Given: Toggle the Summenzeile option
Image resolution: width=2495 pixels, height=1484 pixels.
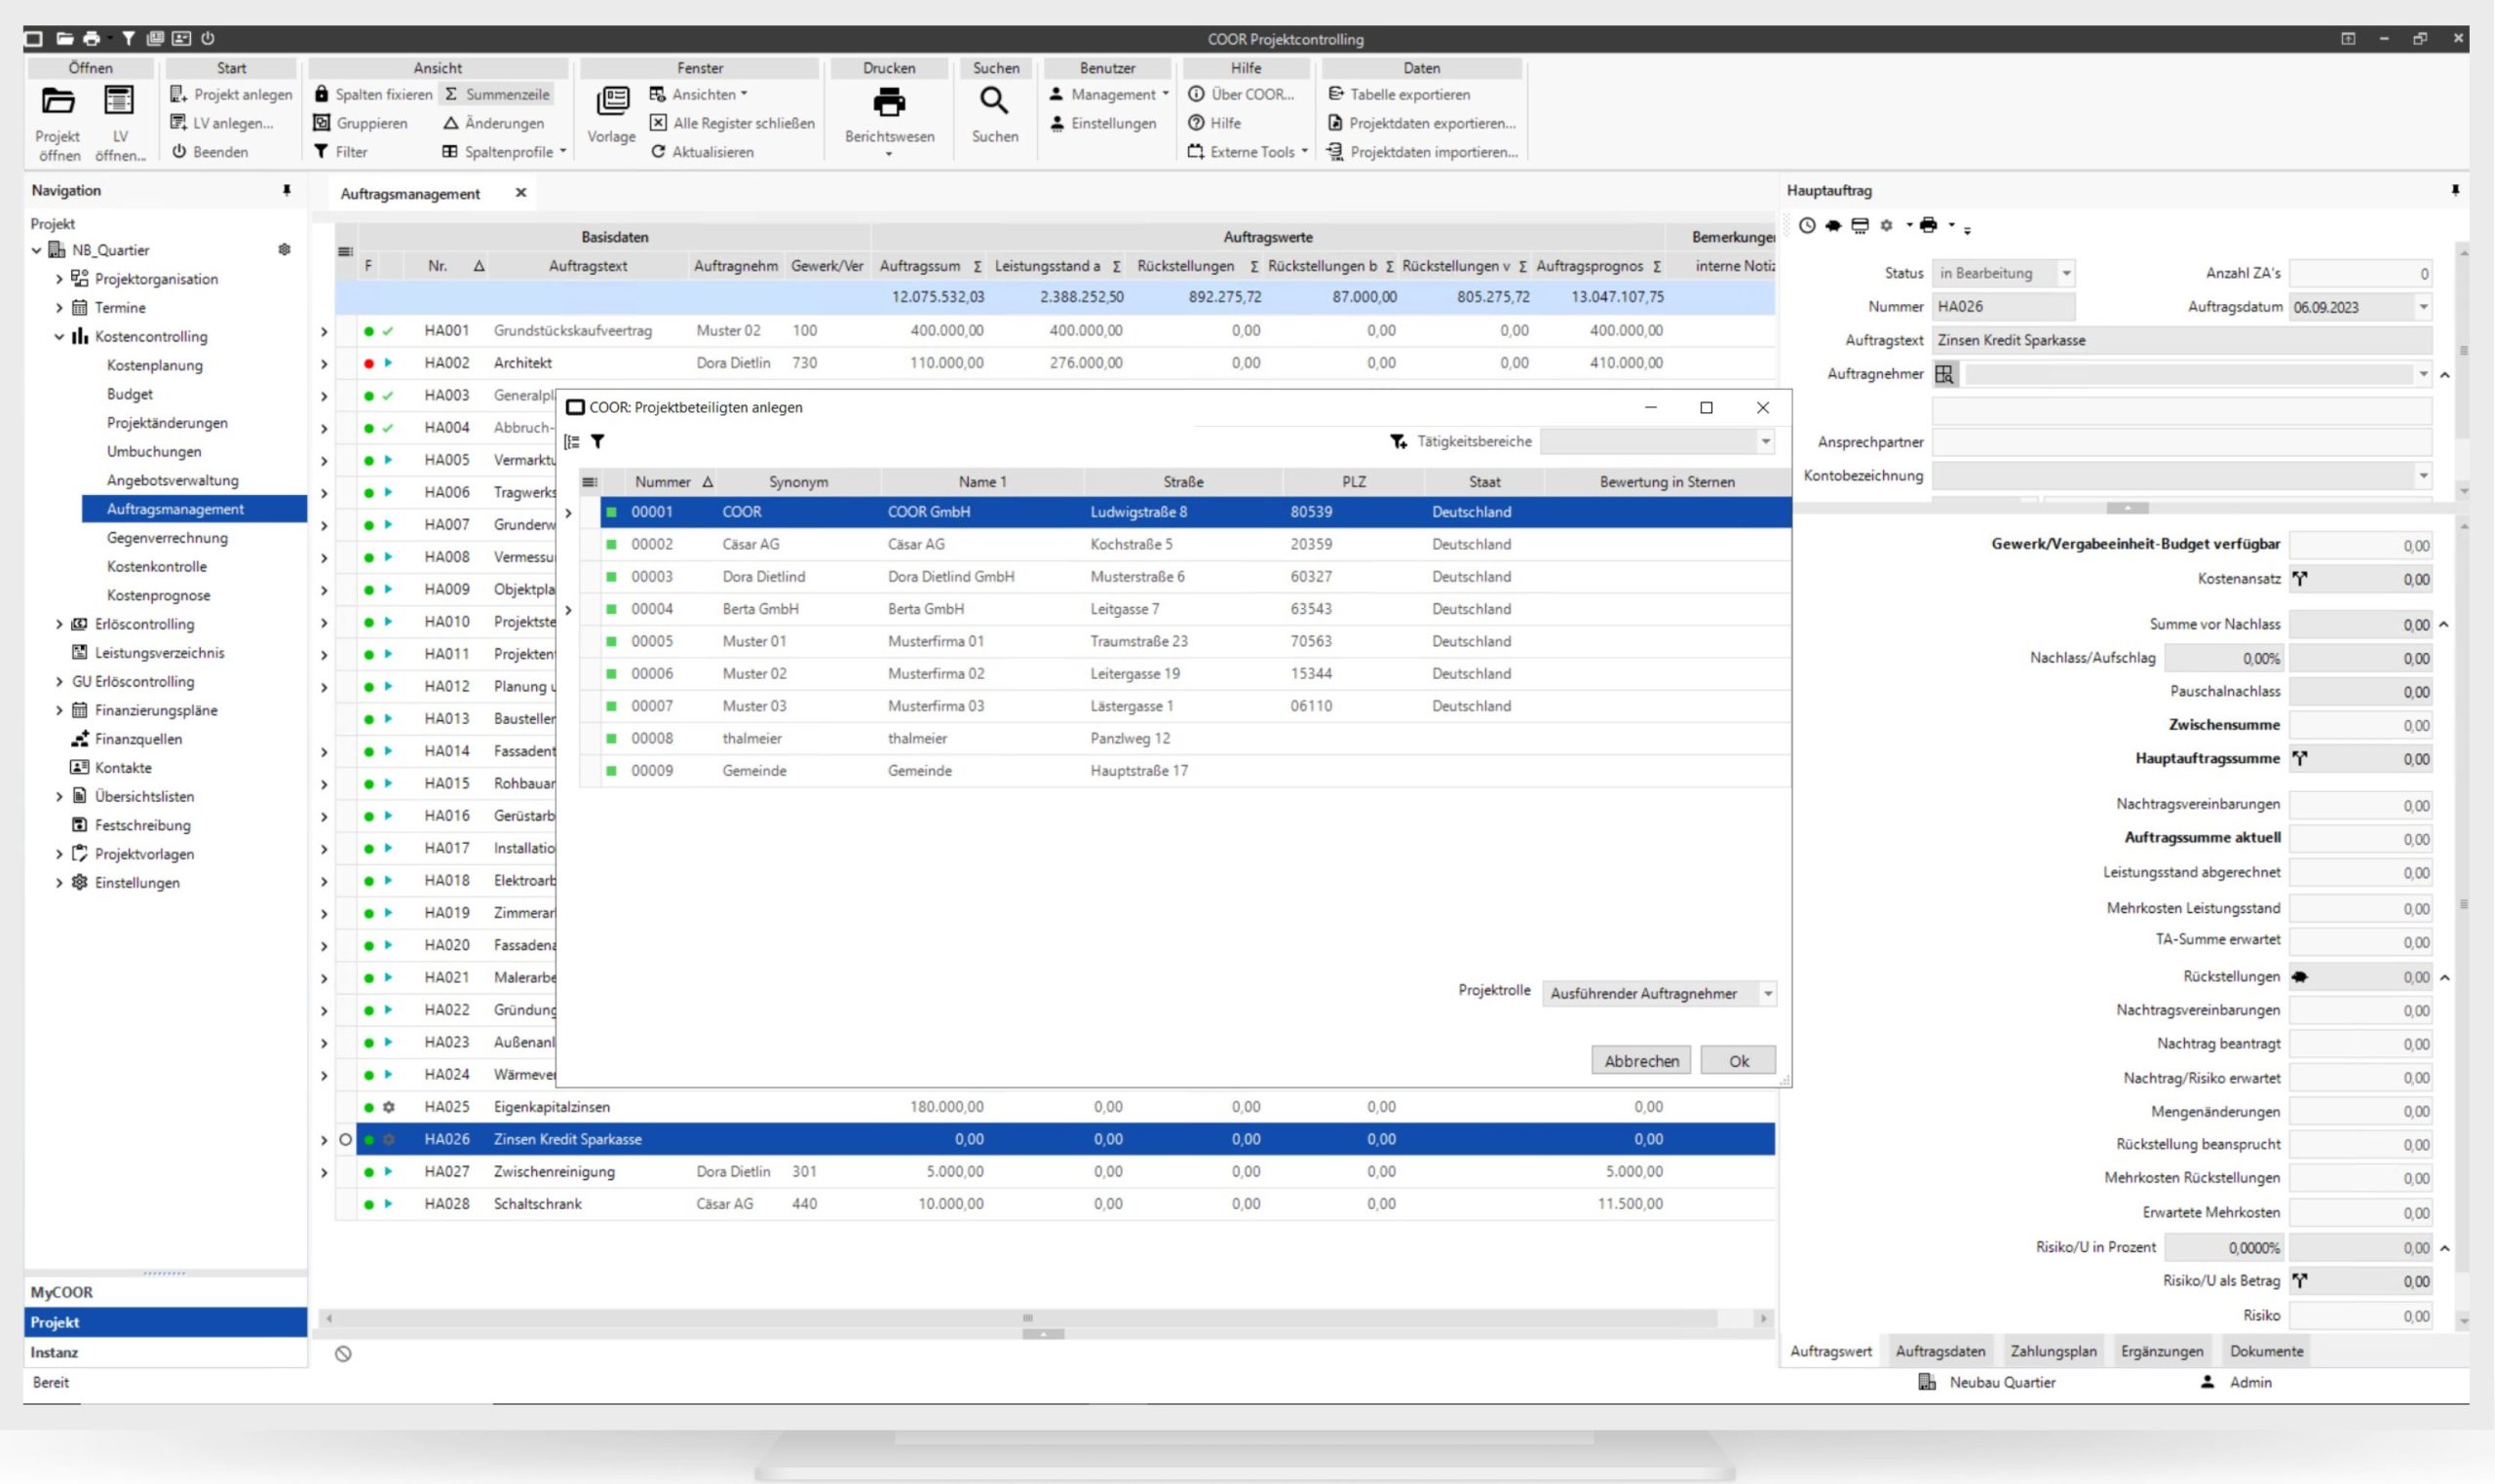Looking at the screenshot, I should (x=497, y=94).
